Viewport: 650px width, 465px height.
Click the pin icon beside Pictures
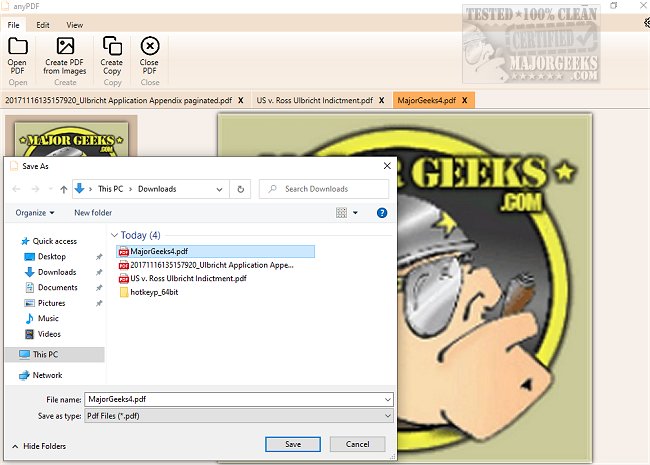click(99, 303)
